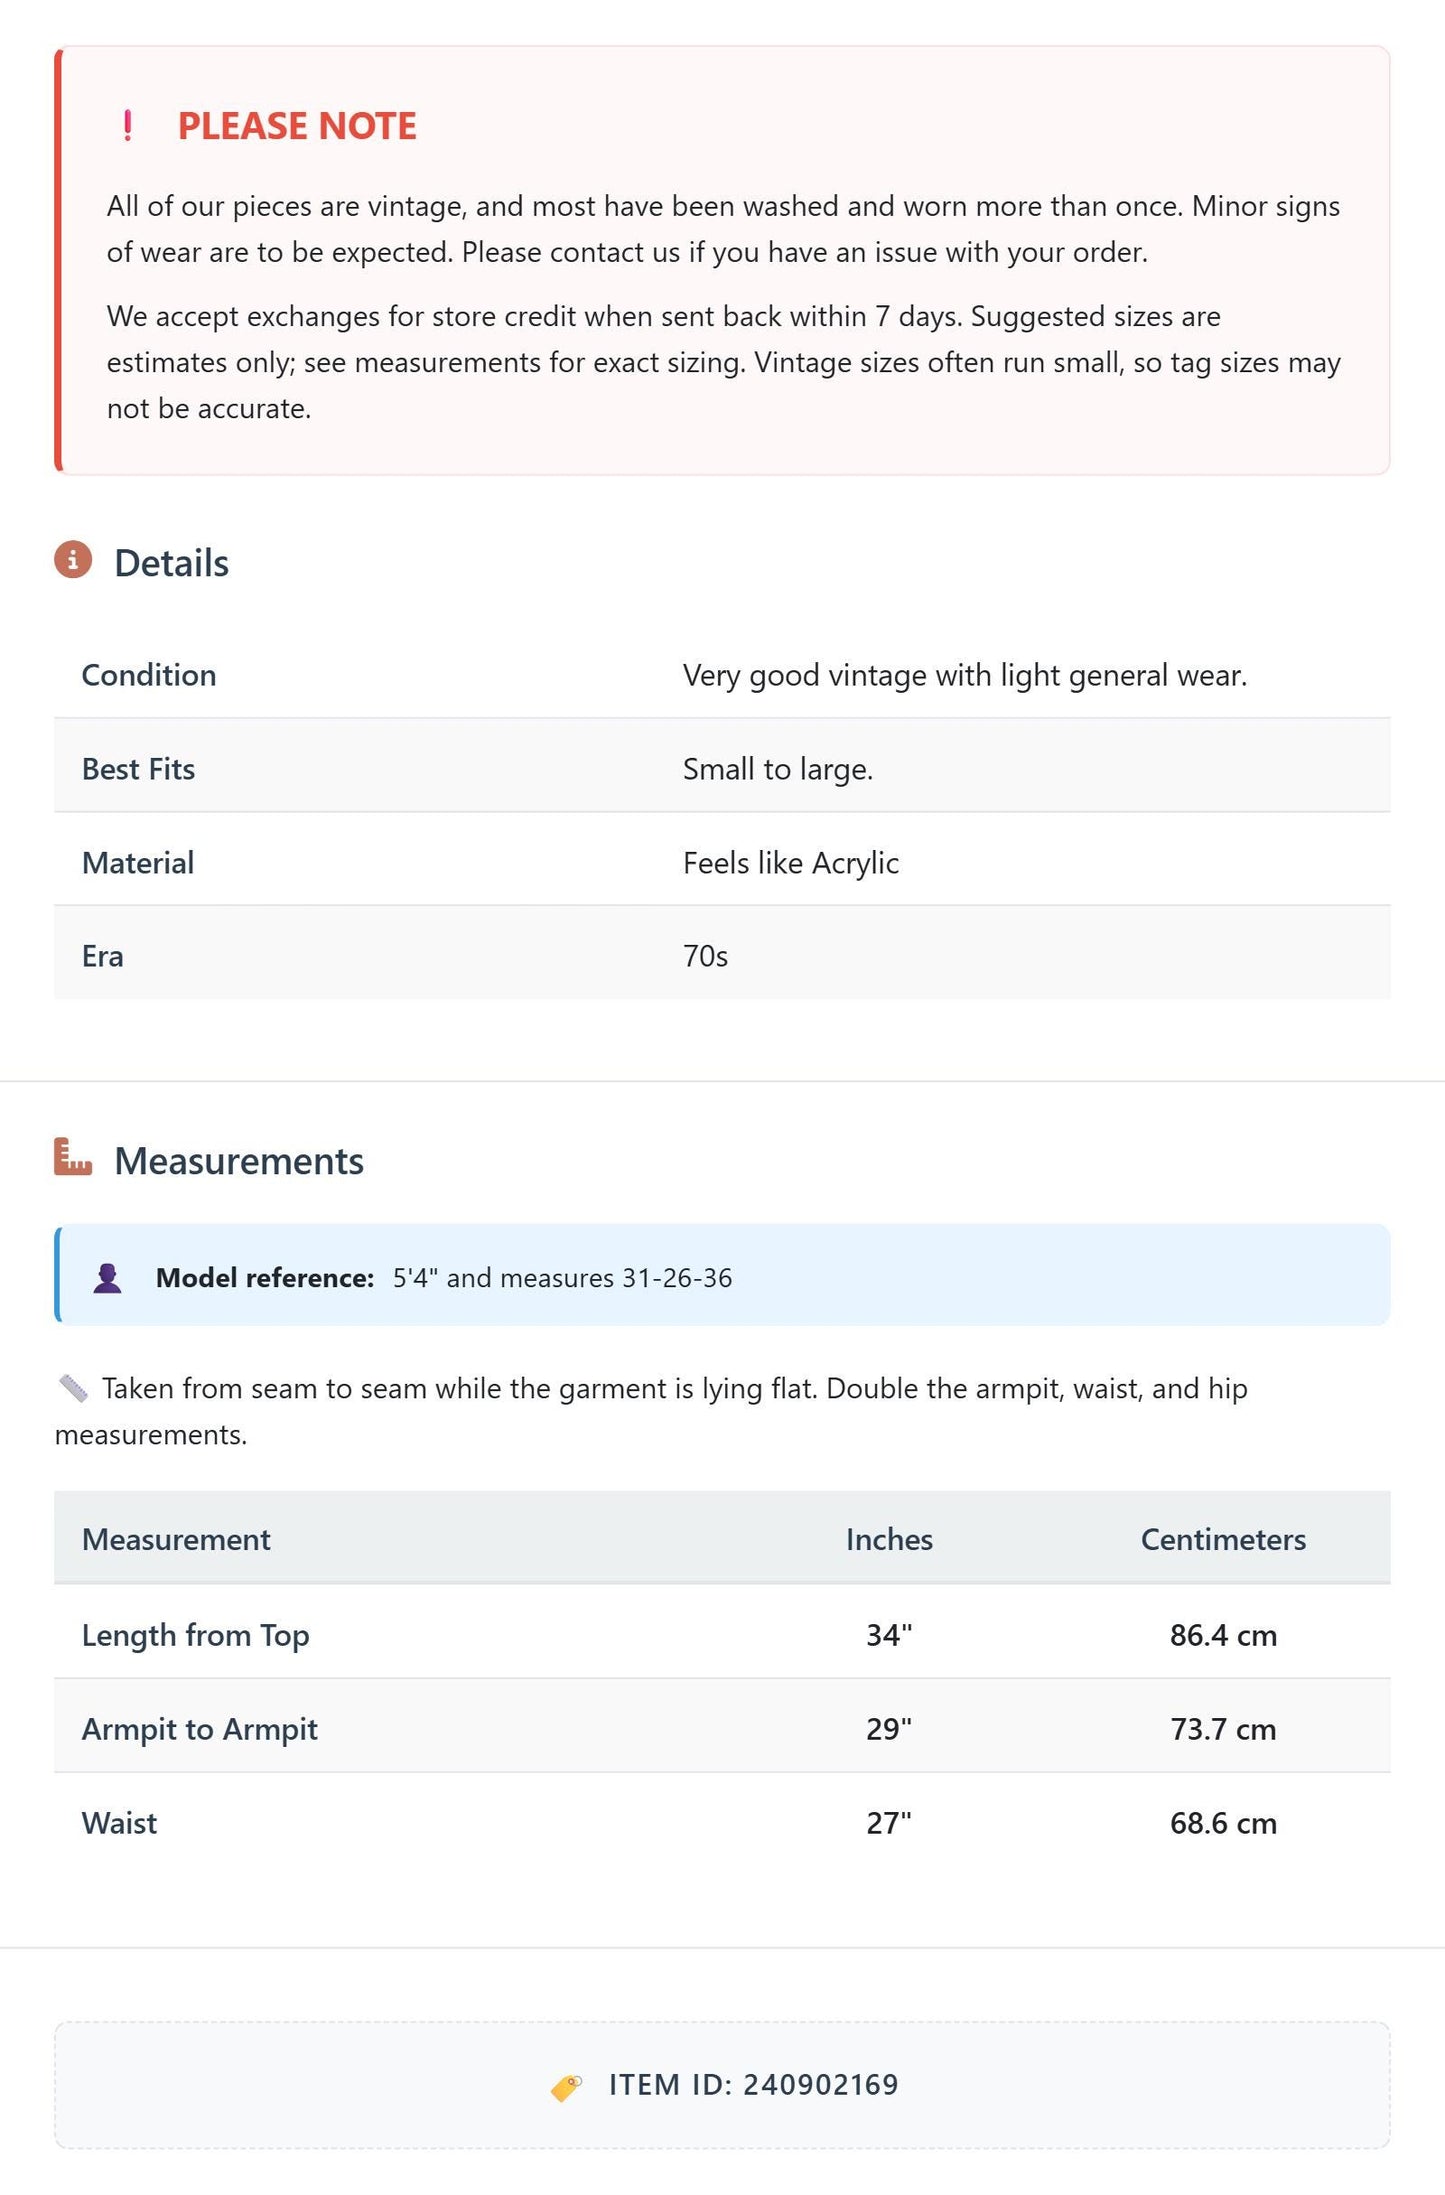Click the Waist row label
This screenshot has width=1445, height=2195.
[x=119, y=1823]
